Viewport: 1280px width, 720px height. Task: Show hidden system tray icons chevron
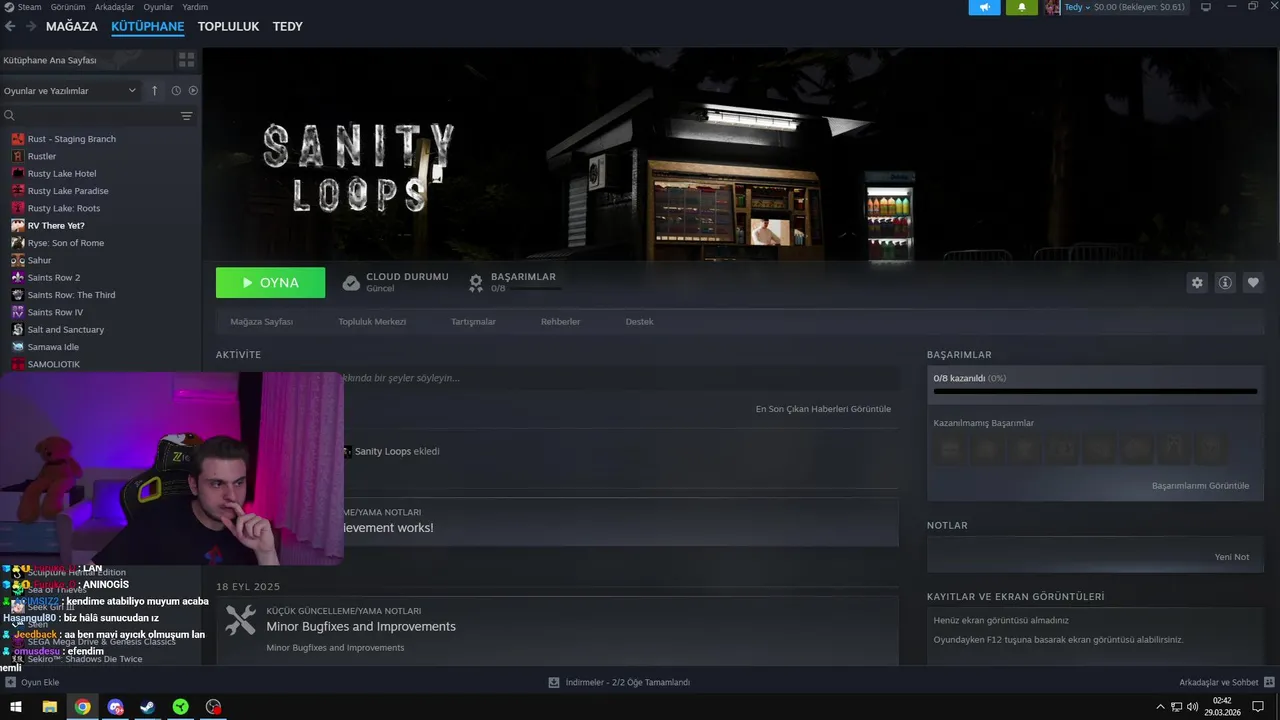coord(1160,707)
